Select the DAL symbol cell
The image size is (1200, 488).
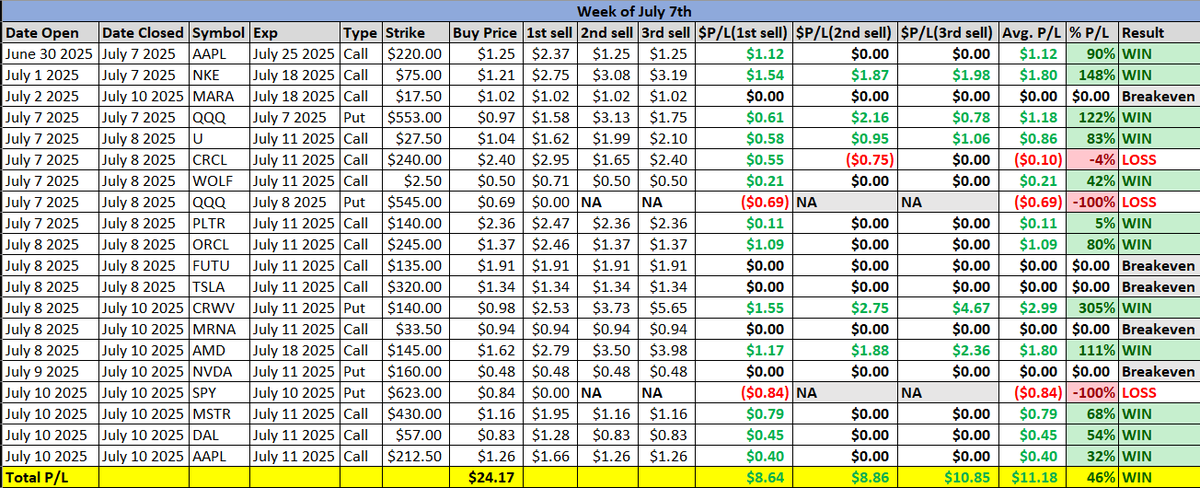coord(219,434)
